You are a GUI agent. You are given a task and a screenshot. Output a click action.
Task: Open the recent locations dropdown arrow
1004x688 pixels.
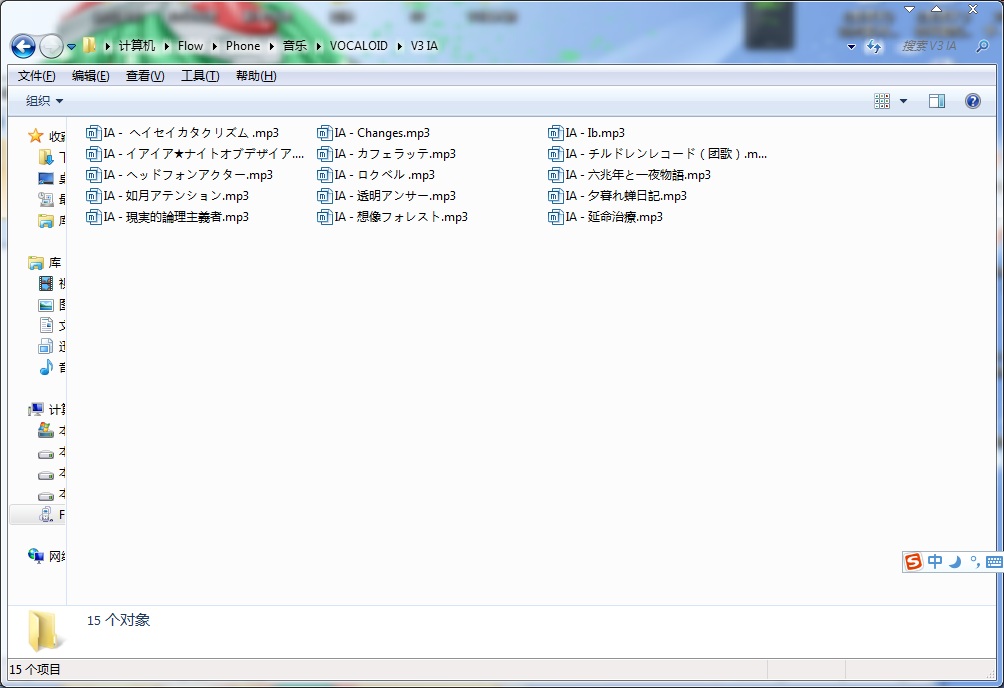click(x=72, y=47)
